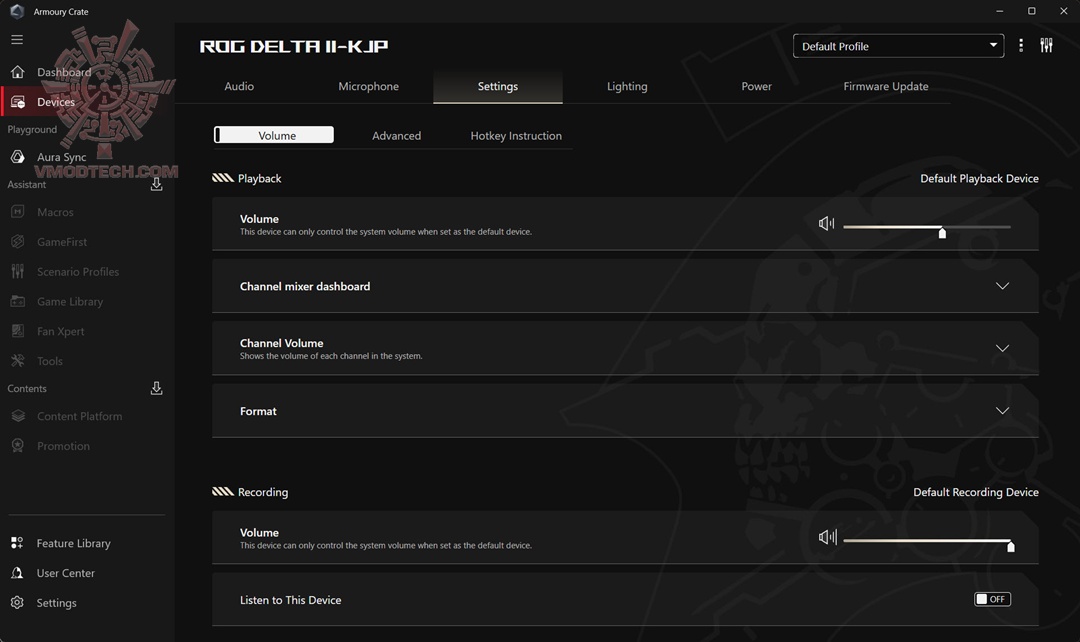Expand the Format section
The width and height of the screenshot is (1080, 642).
pyautogui.click(x=1002, y=411)
